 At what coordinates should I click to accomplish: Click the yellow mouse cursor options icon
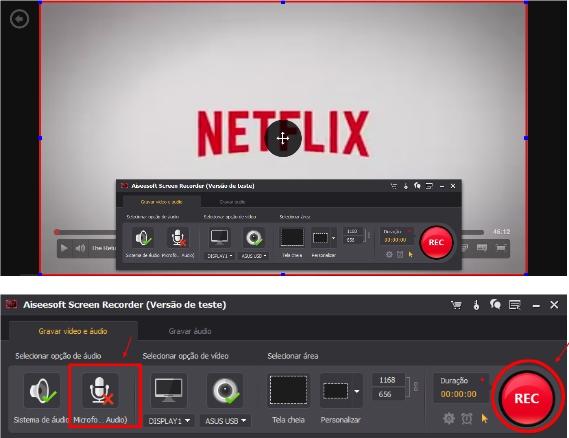click(484, 418)
